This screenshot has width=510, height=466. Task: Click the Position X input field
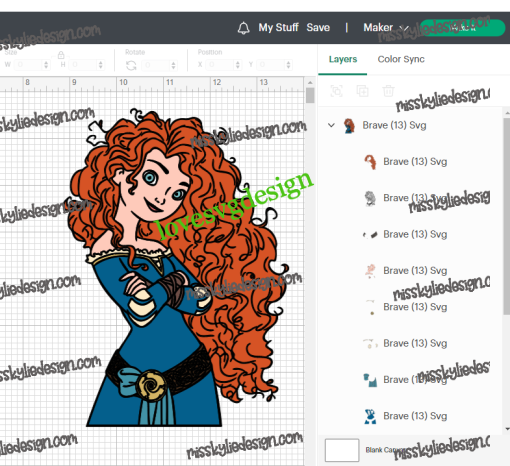[220, 65]
